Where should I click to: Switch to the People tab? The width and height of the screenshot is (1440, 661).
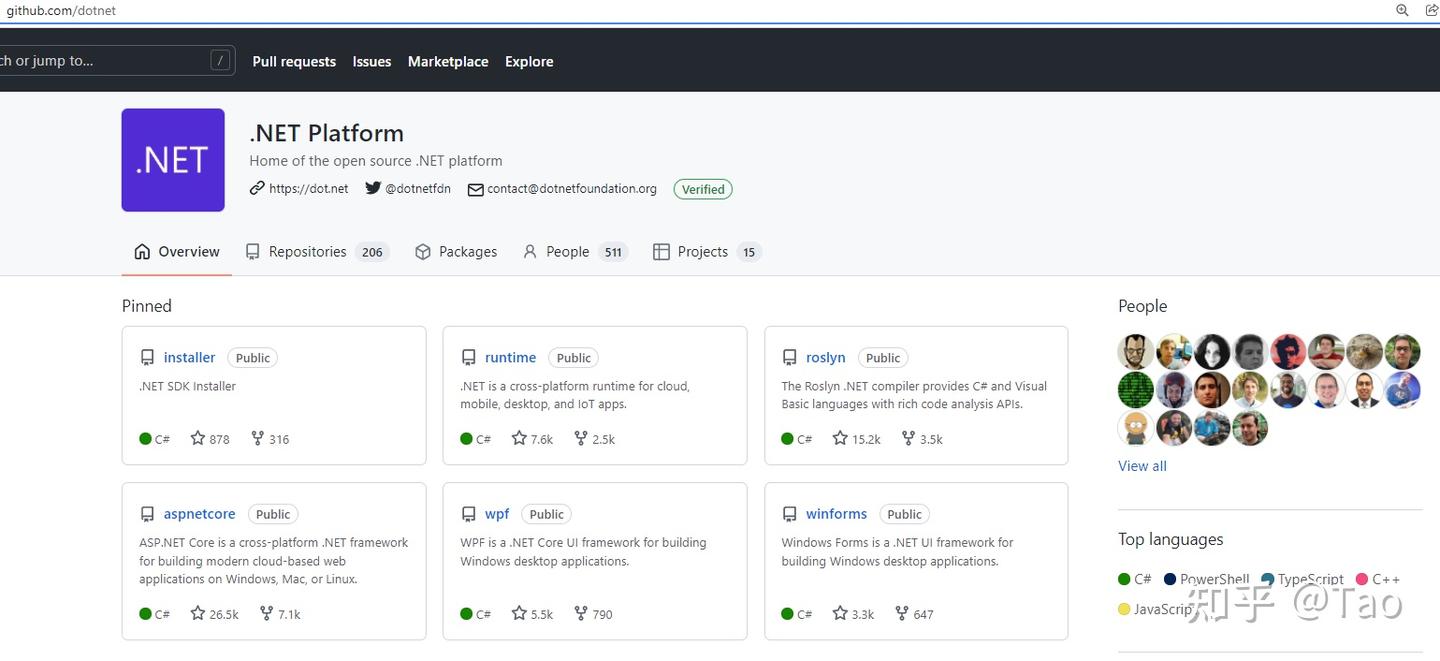[x=575, y=252]
